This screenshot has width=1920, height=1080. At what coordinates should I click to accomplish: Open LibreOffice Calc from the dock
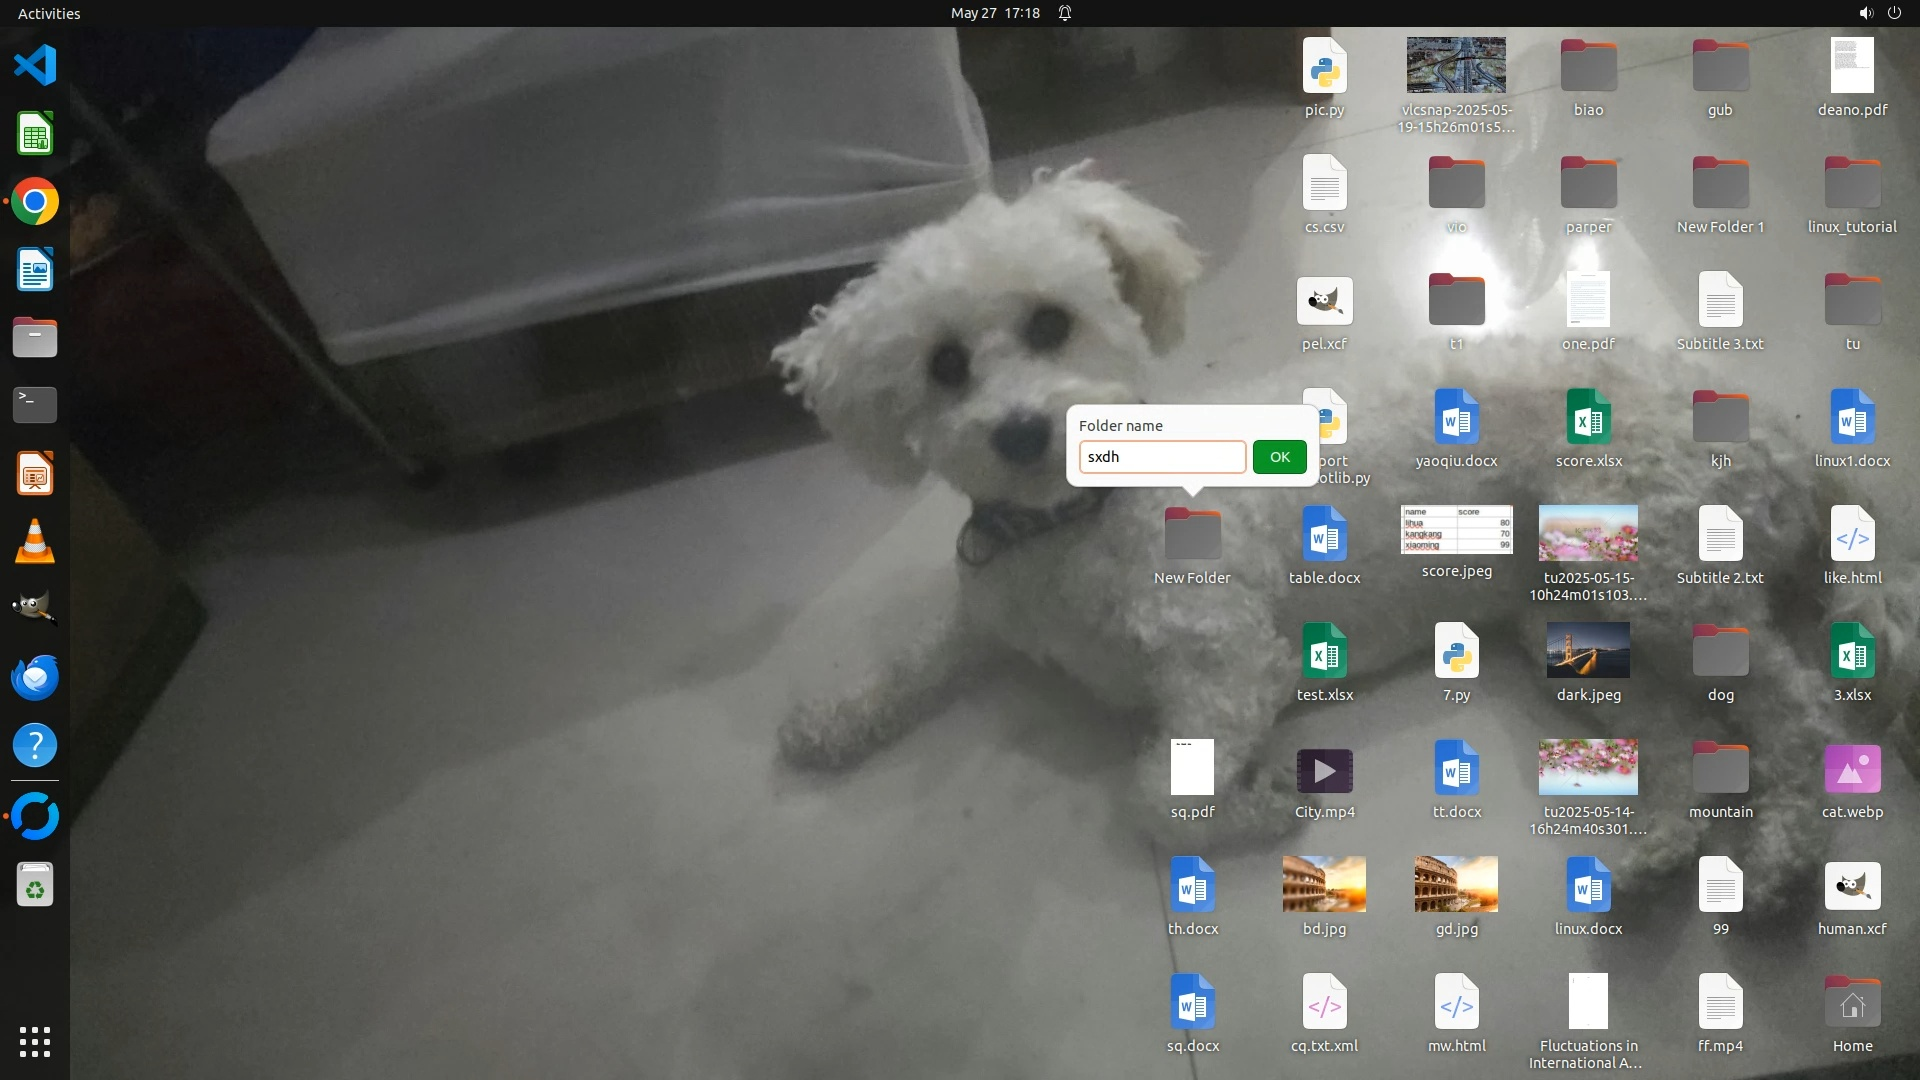click(x=35, y=134)
